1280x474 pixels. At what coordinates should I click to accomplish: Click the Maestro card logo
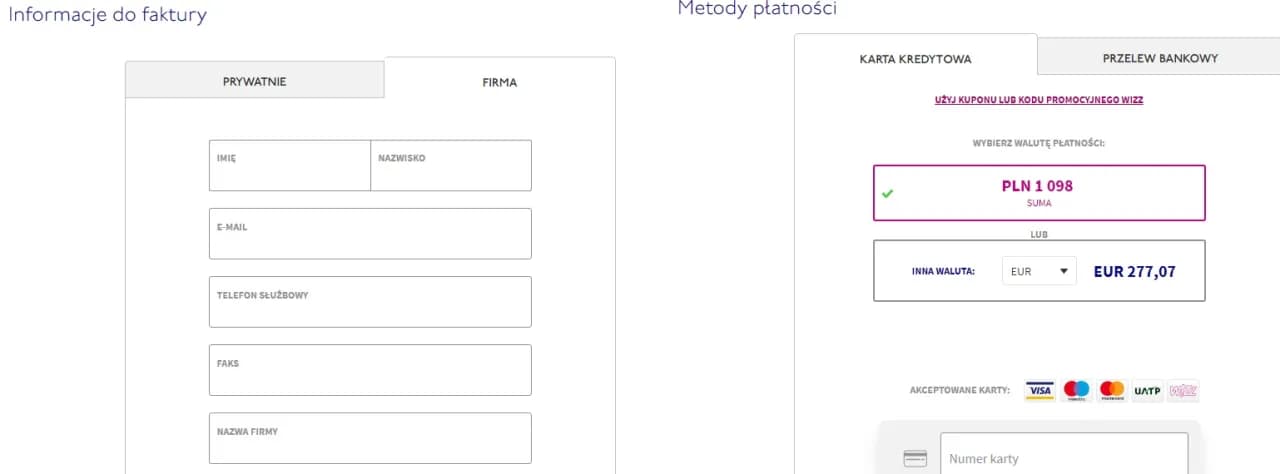1076,390
